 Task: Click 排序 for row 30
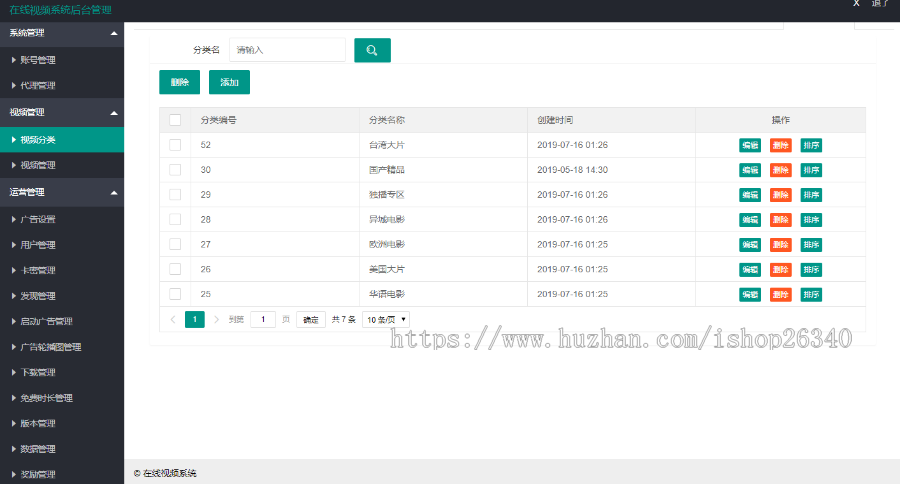pos(811,170)
